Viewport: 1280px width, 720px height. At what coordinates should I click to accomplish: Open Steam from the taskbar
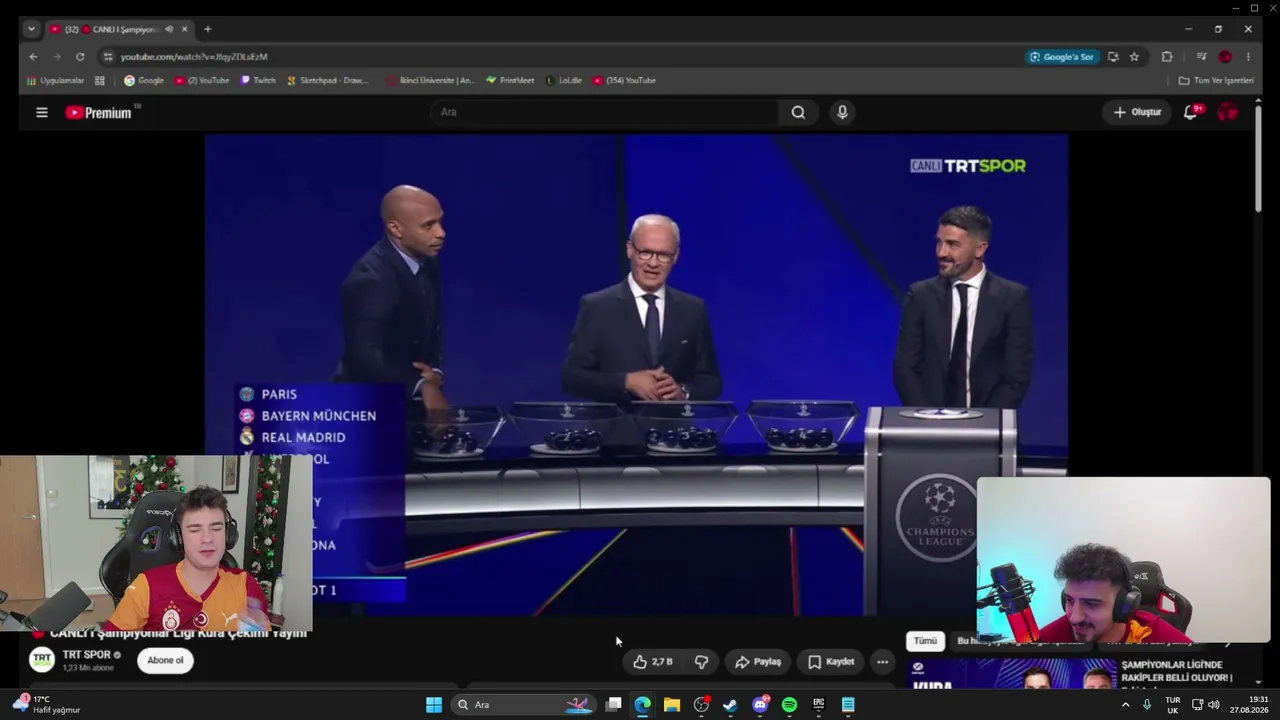pyautogui.click(x=731, y=705)
